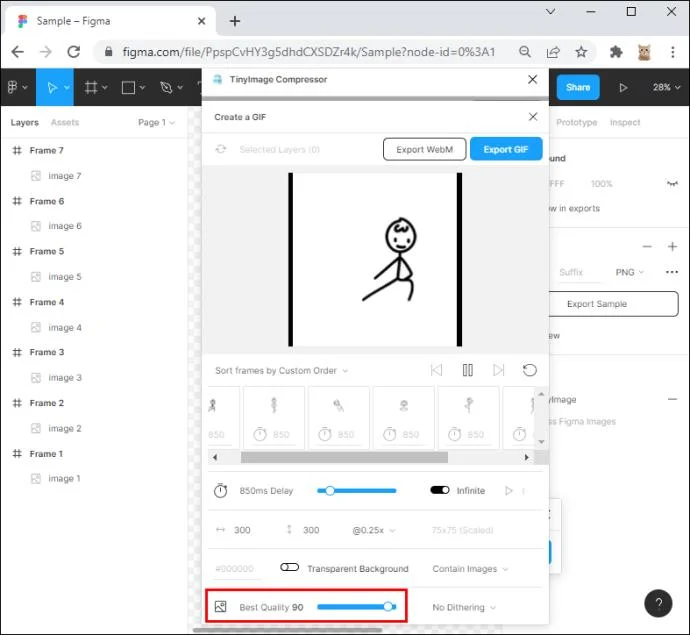Switch to the Inspect tab
The width and height of the screenshot is (690, 635).
click(625, 122)
